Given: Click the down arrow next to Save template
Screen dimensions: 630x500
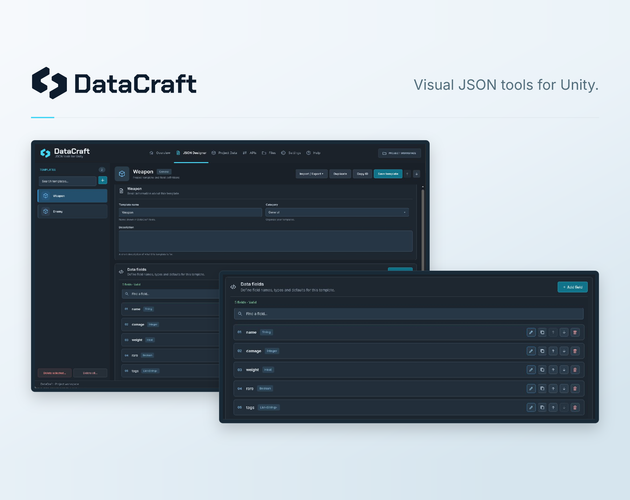Looking at the screenshot, I should coord(416,174).
